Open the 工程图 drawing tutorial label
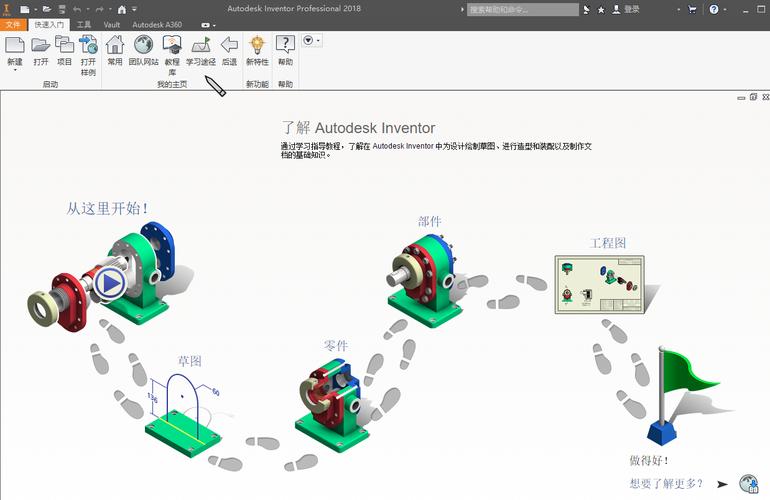The image size is (770, 500). (x=608, y=243)
